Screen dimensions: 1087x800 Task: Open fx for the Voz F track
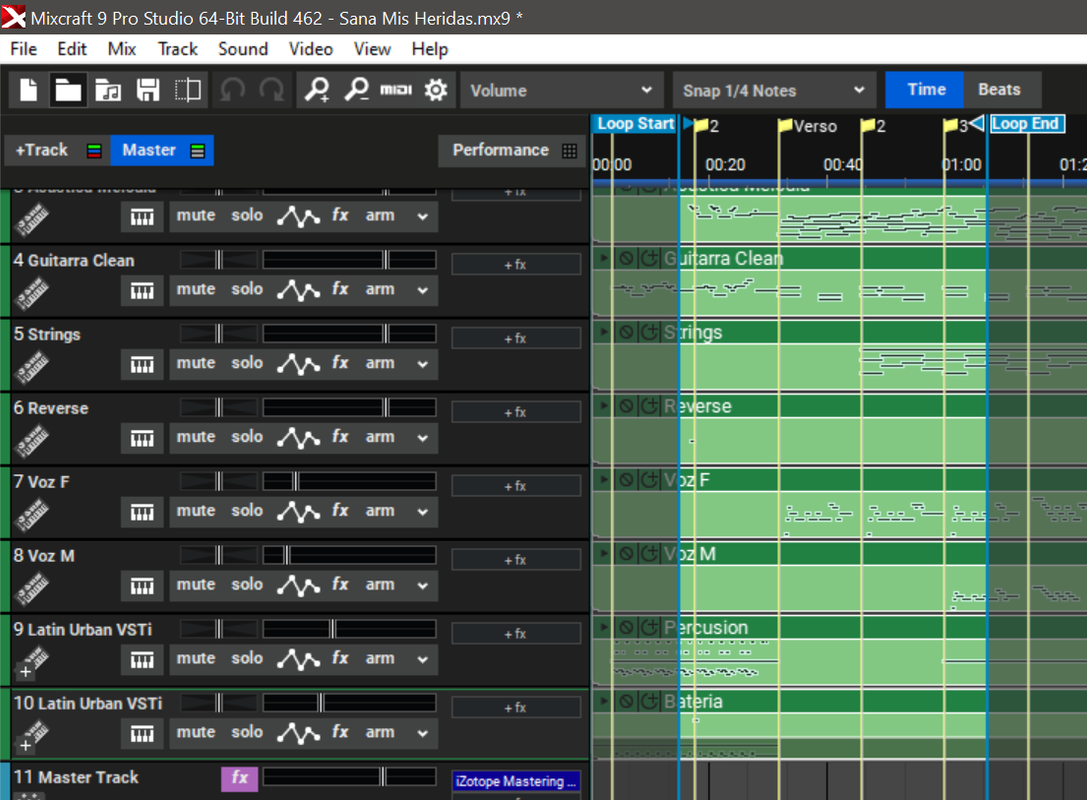[340, 510]
